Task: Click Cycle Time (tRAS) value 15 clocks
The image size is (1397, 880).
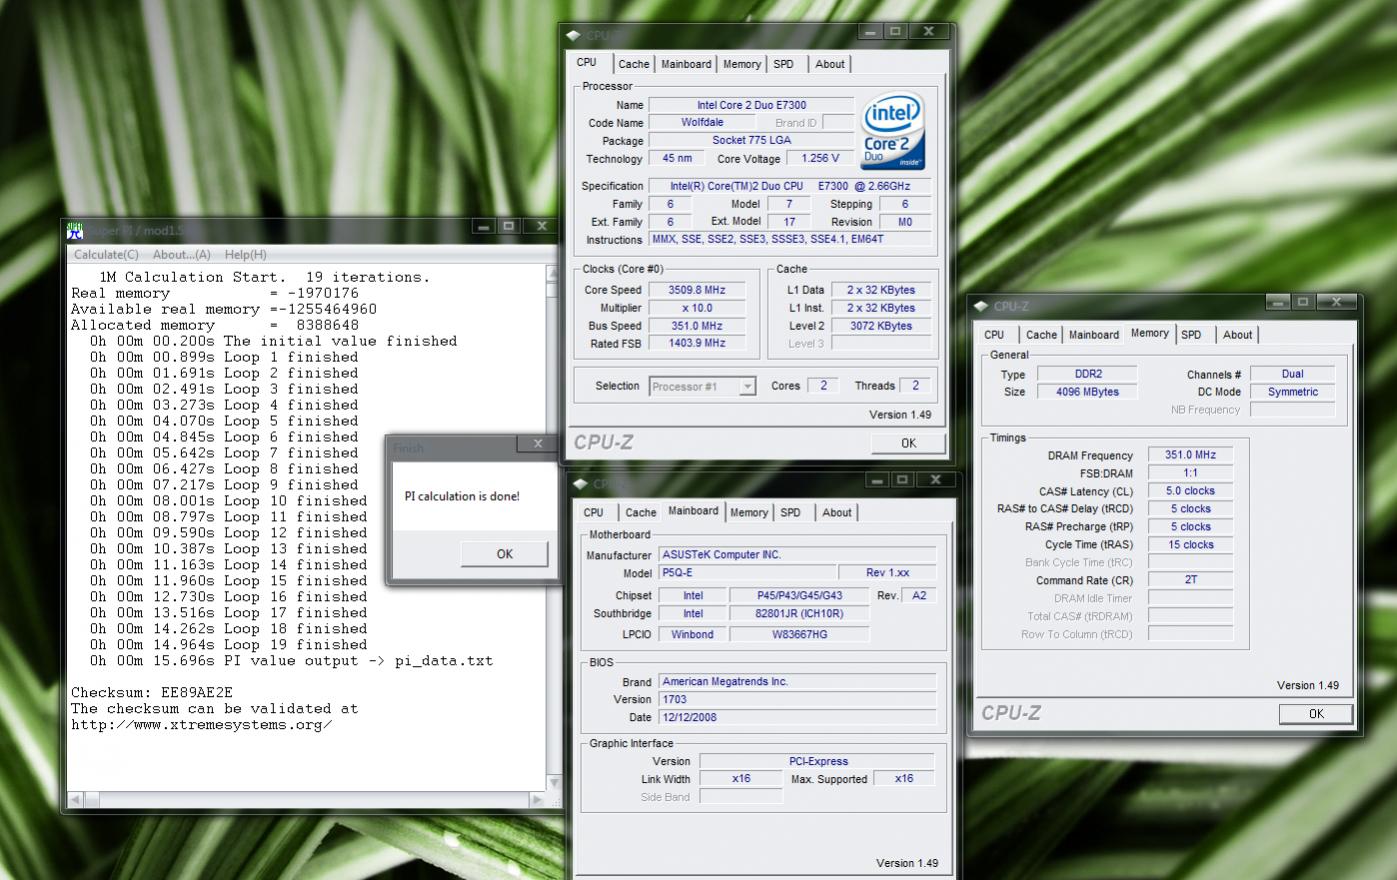Action: tap(1190, 545)
